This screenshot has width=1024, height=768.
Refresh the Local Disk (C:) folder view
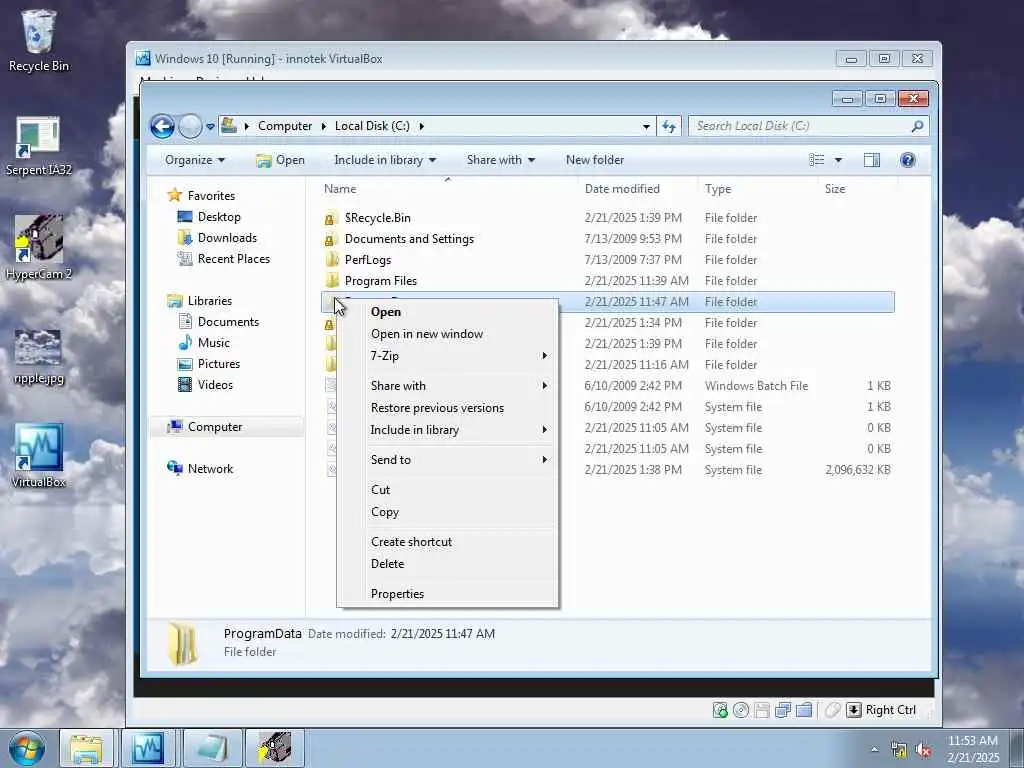[669, 126]
